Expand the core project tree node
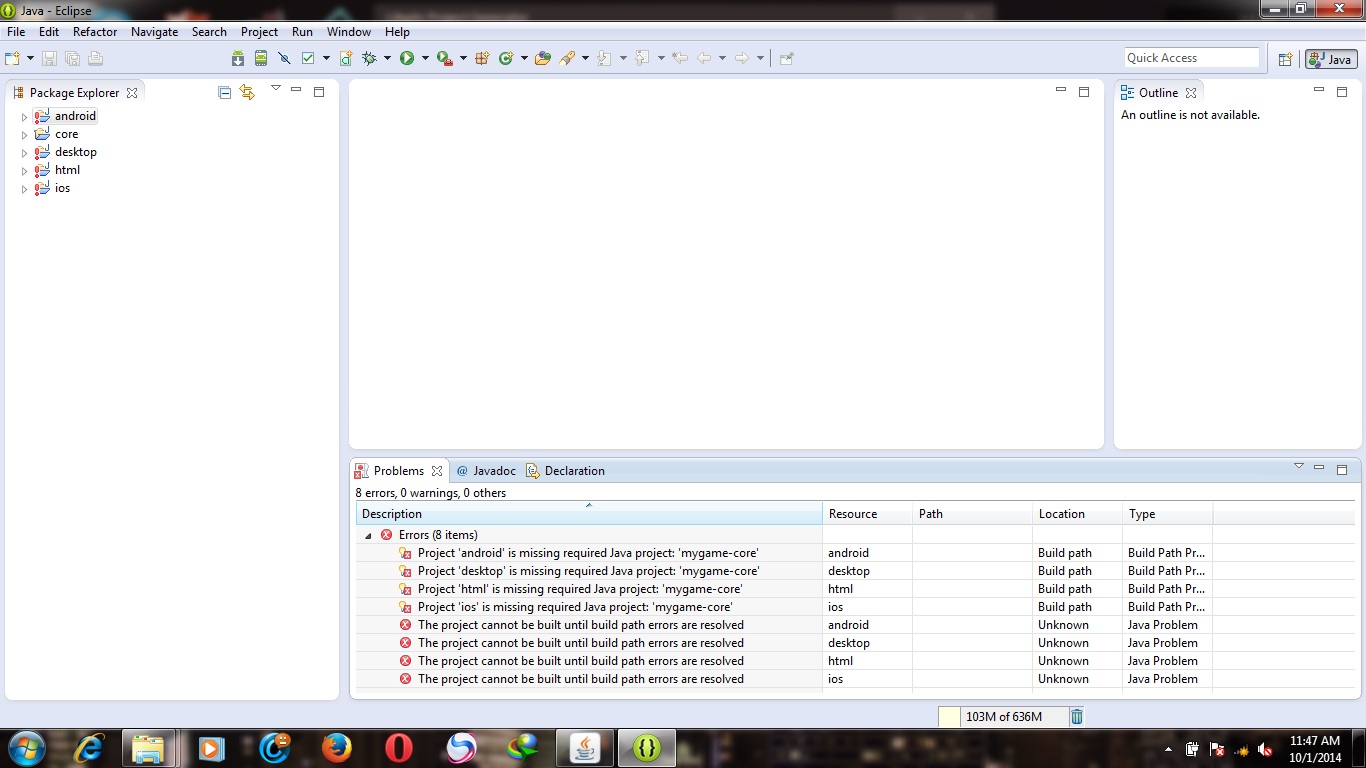 25,135
